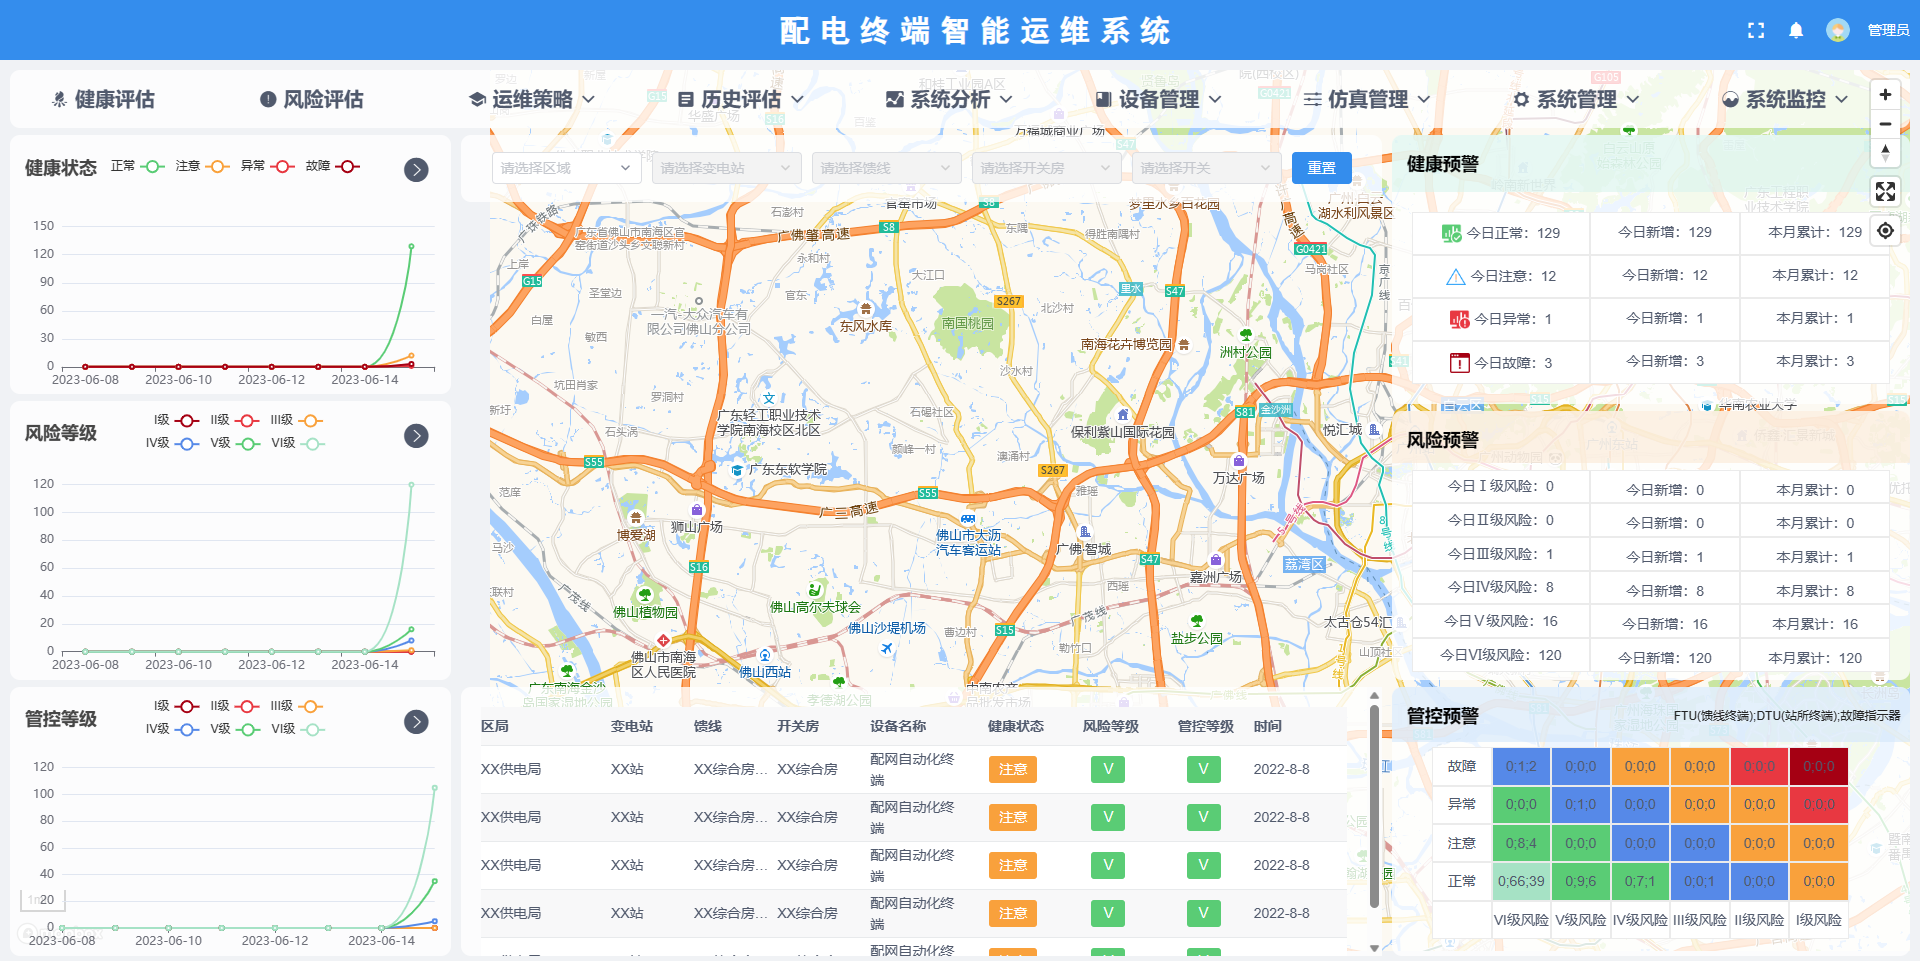Click the dark red 故障 I级风险 matrix cell

point(1819,766)
